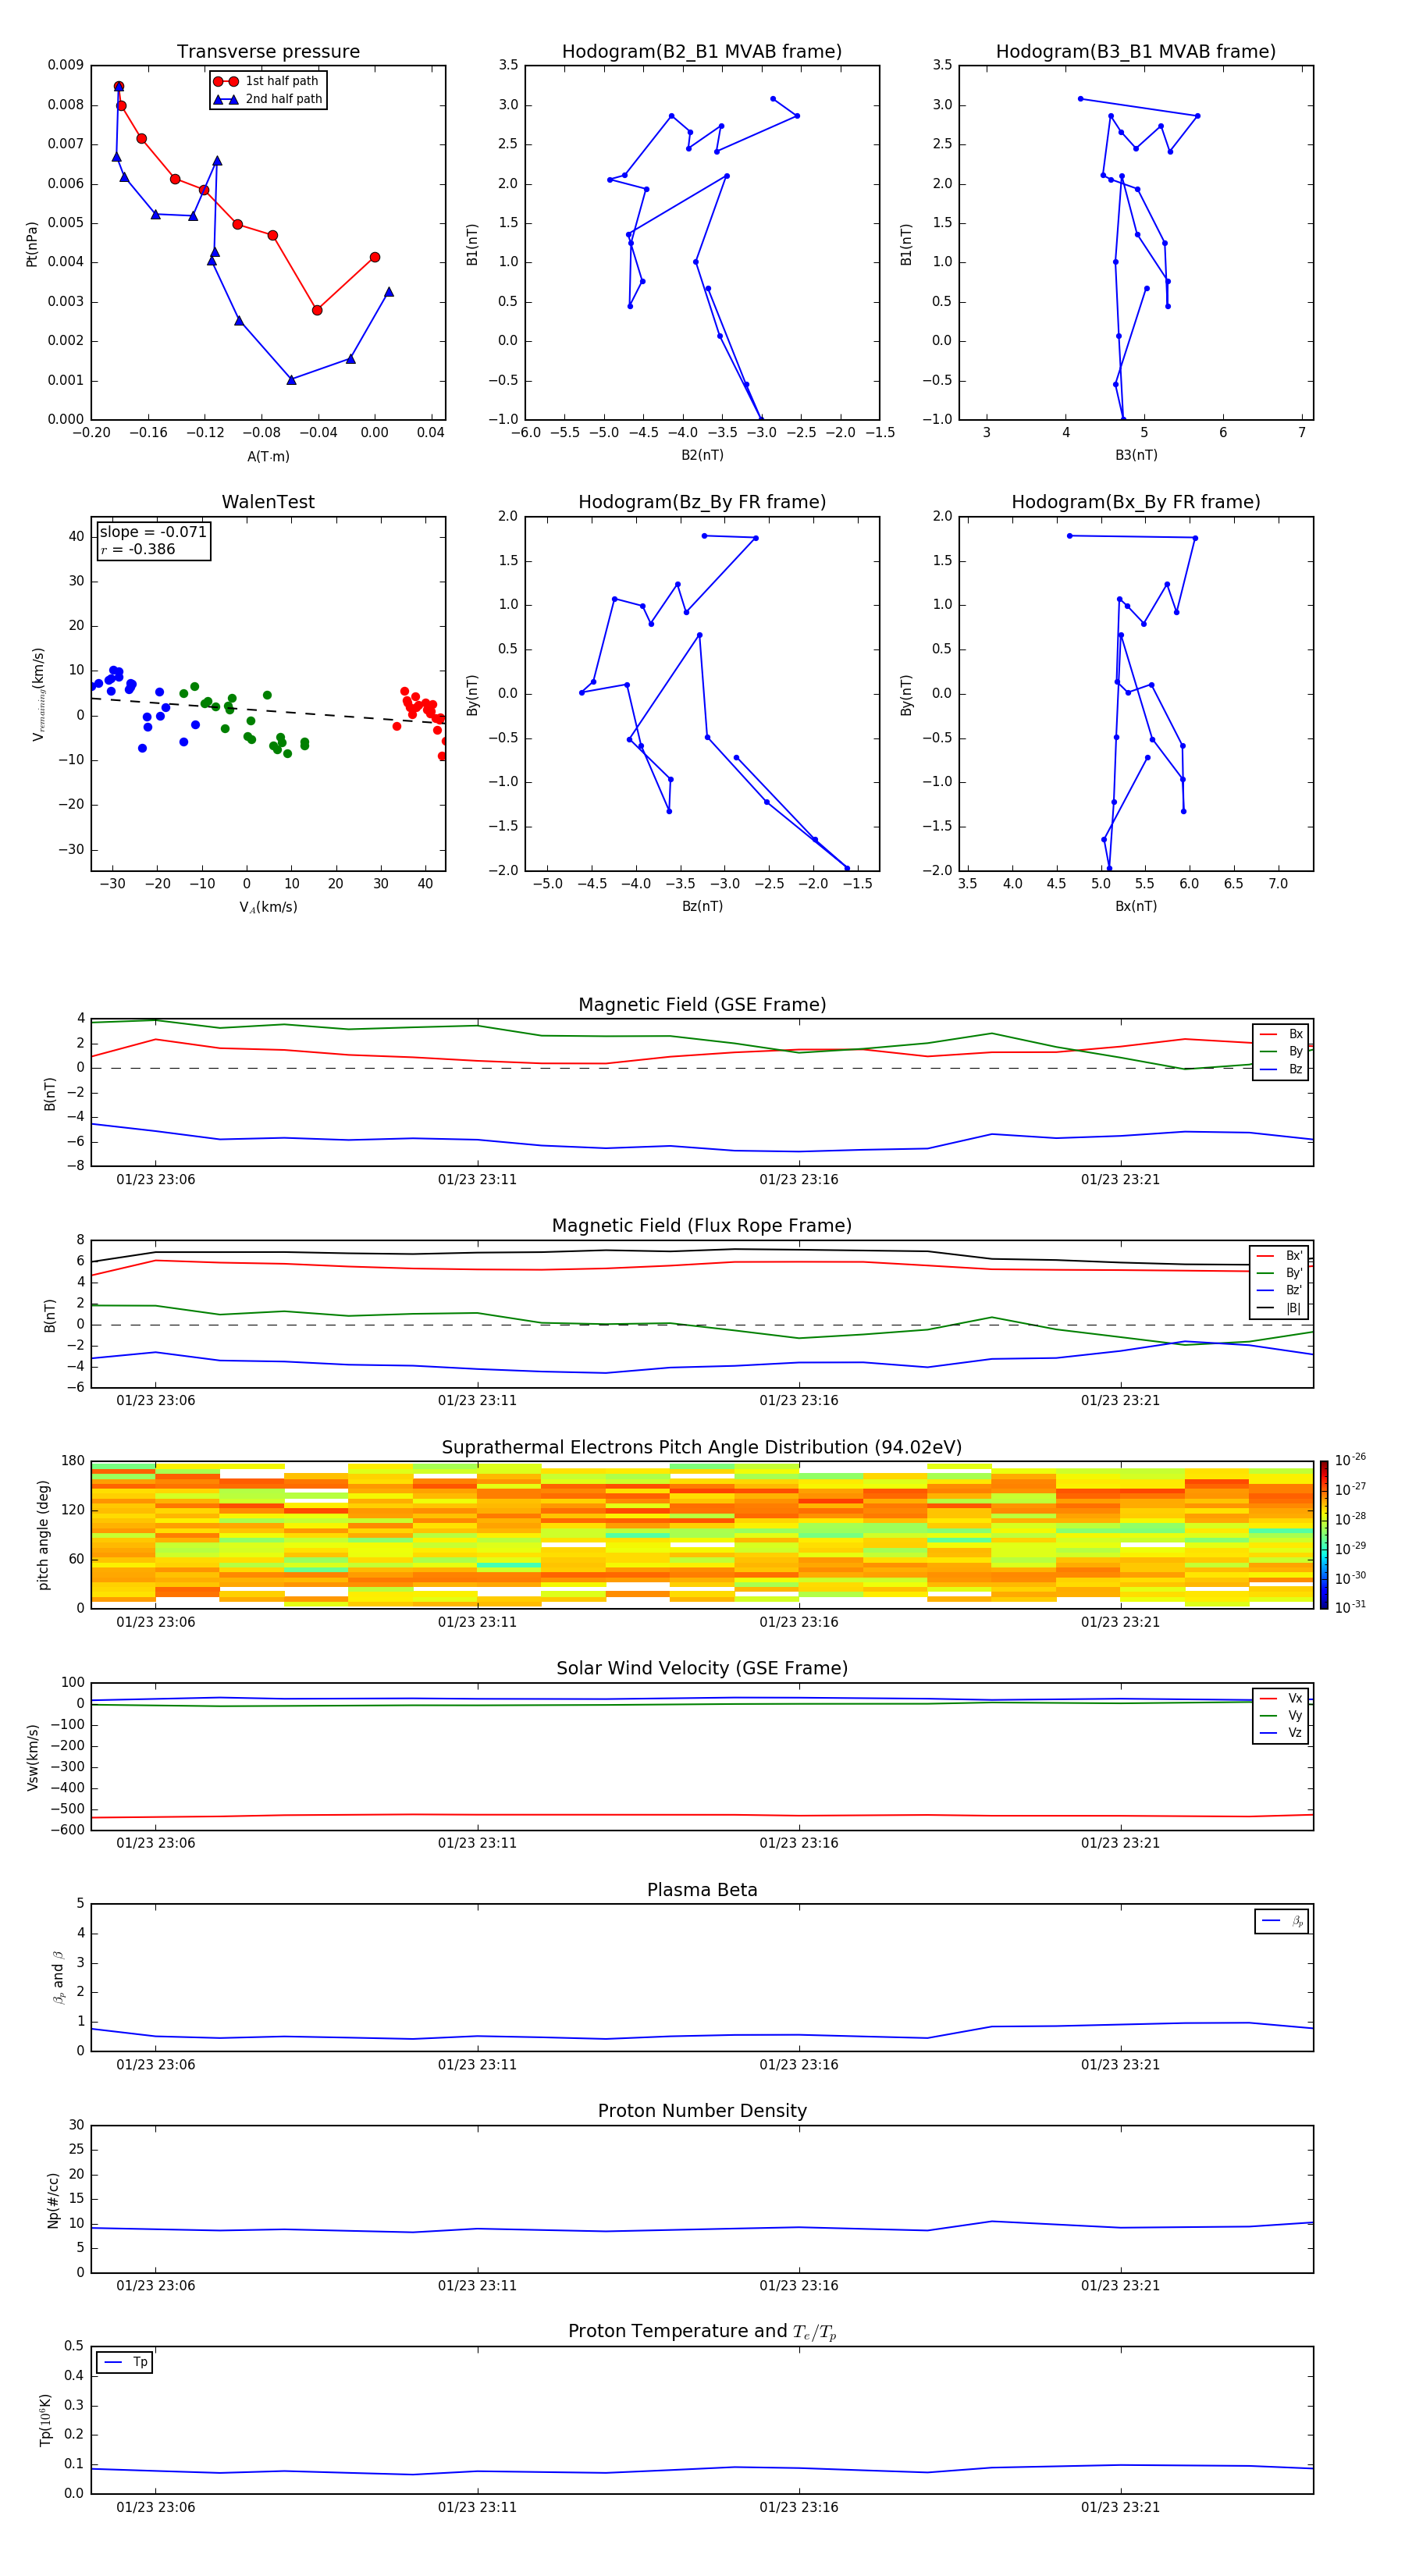Click '|B|' in flux rope frame legend
This screenshot has width=1405, height=2576.
(x=1280, y=1308)
